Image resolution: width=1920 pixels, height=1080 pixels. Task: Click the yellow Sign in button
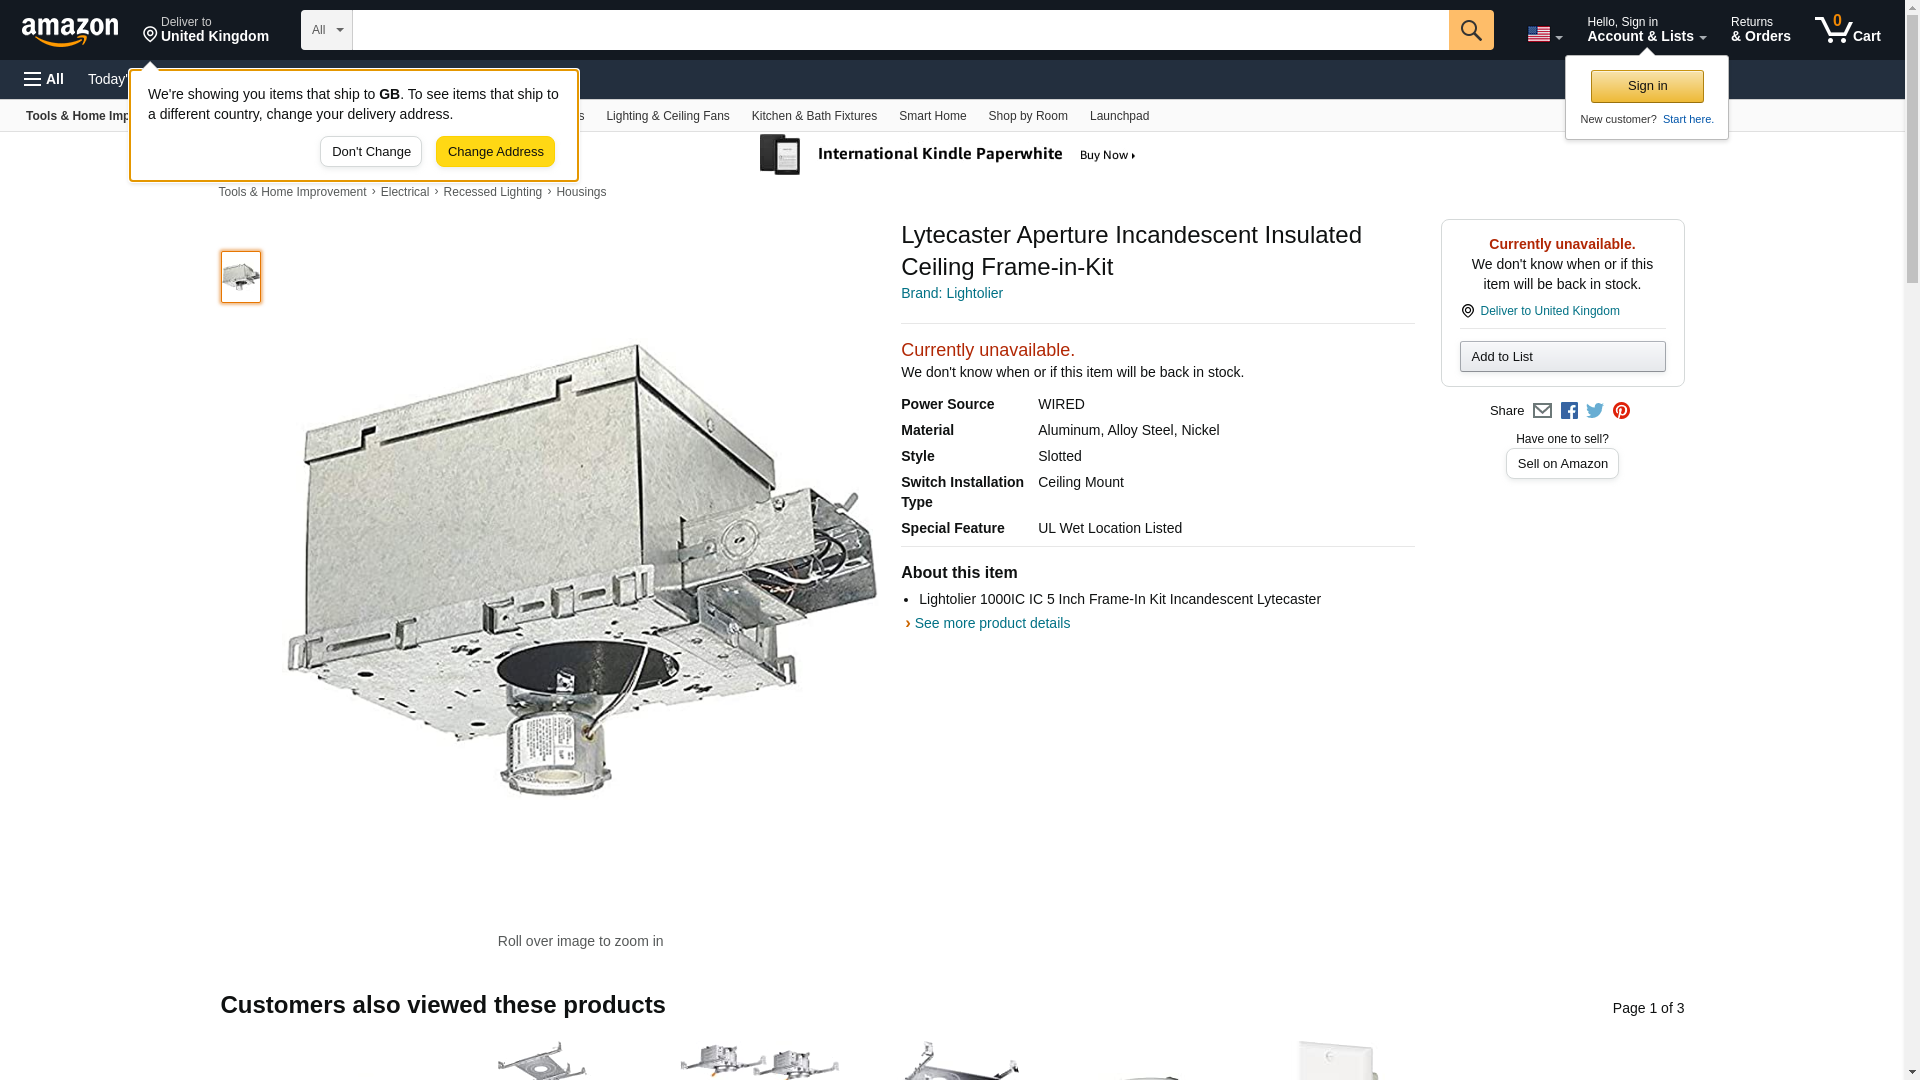point(1646,86)
